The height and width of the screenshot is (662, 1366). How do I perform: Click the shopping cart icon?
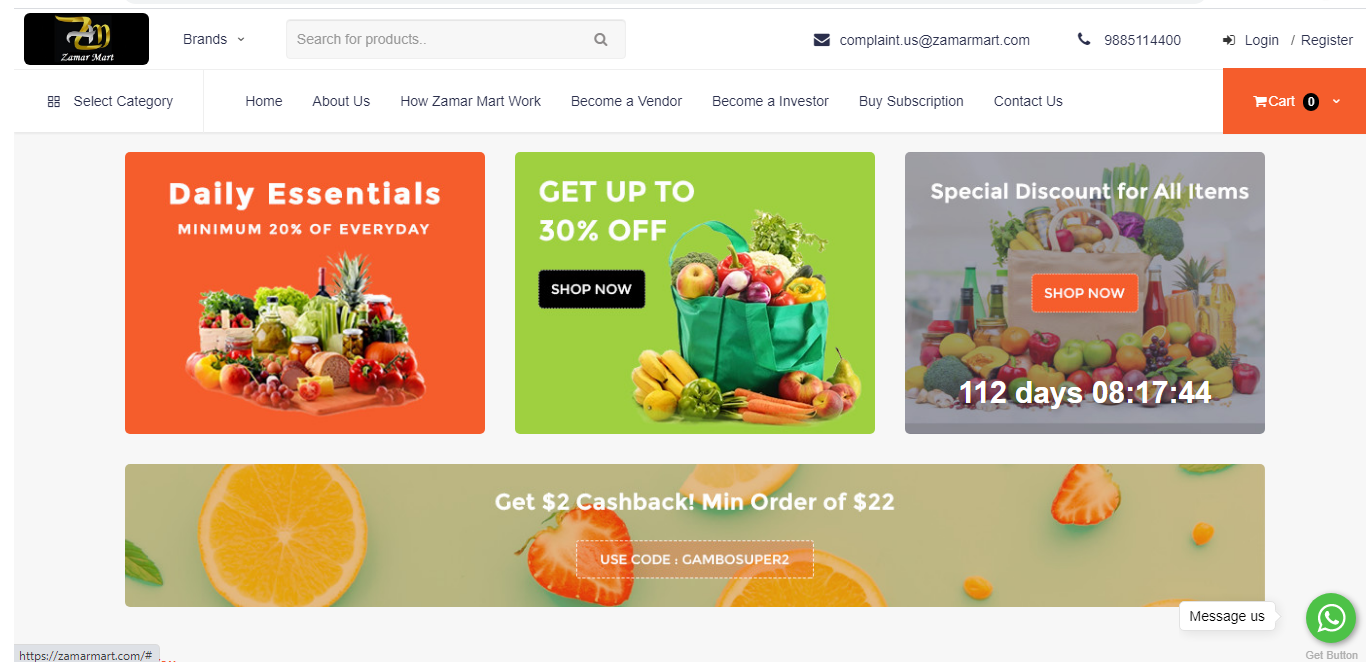coord(1260,101)
